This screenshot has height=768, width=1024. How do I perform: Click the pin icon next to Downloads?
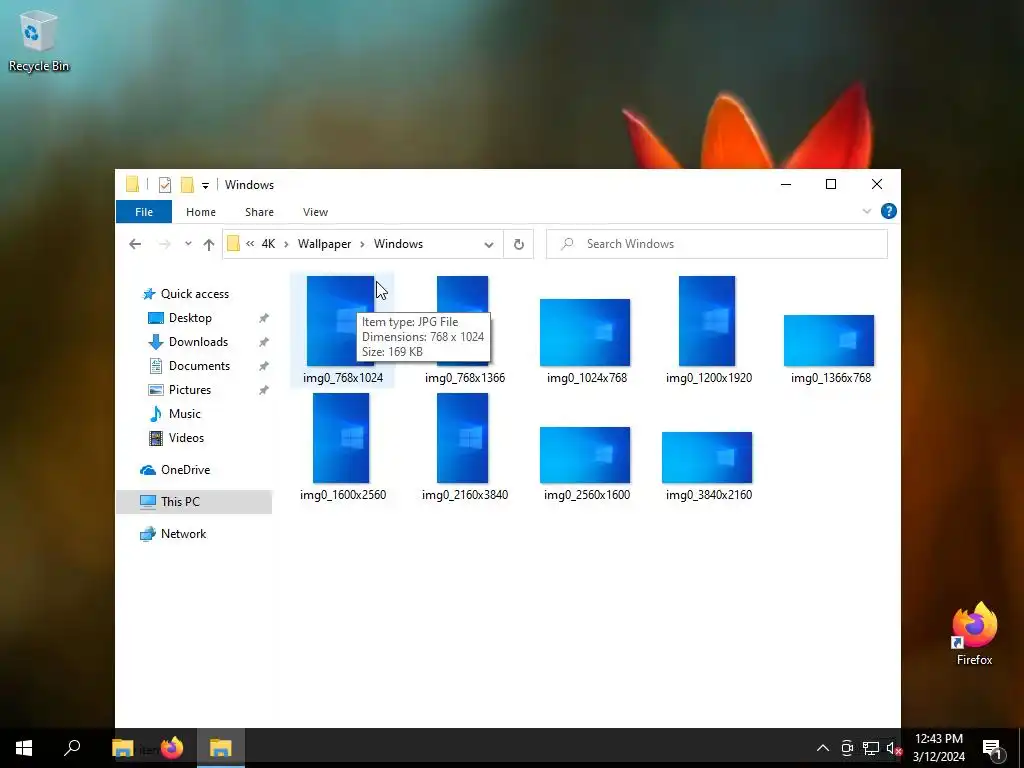[x=264, y=342]
